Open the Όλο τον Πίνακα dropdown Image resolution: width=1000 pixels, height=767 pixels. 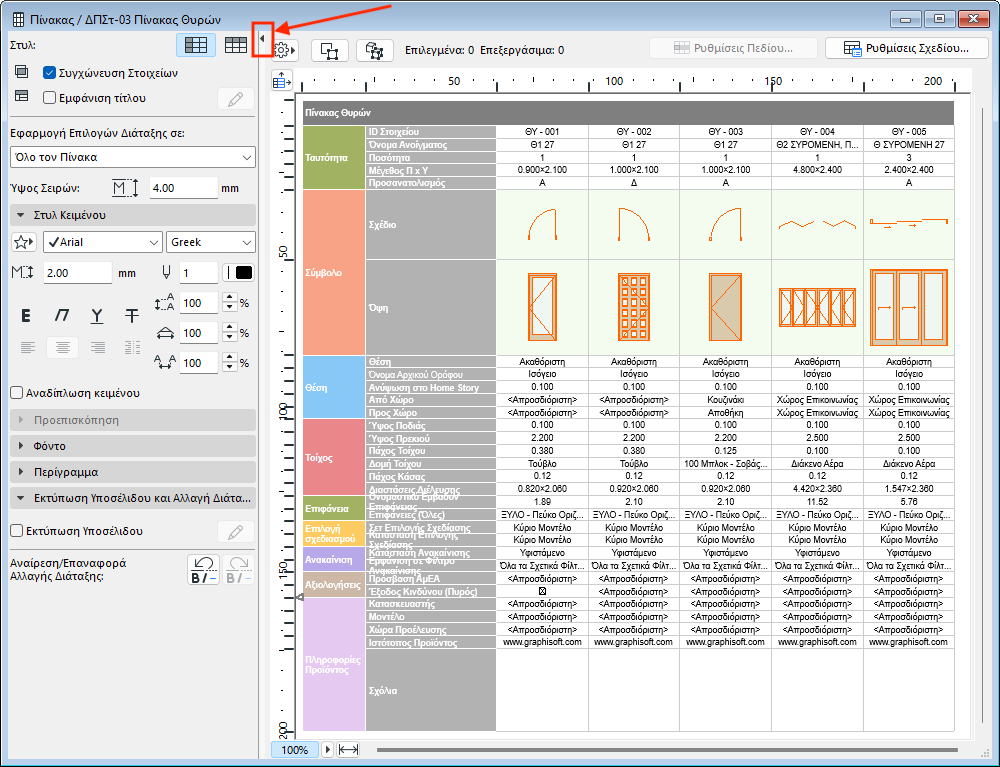[x=132, y=157]
